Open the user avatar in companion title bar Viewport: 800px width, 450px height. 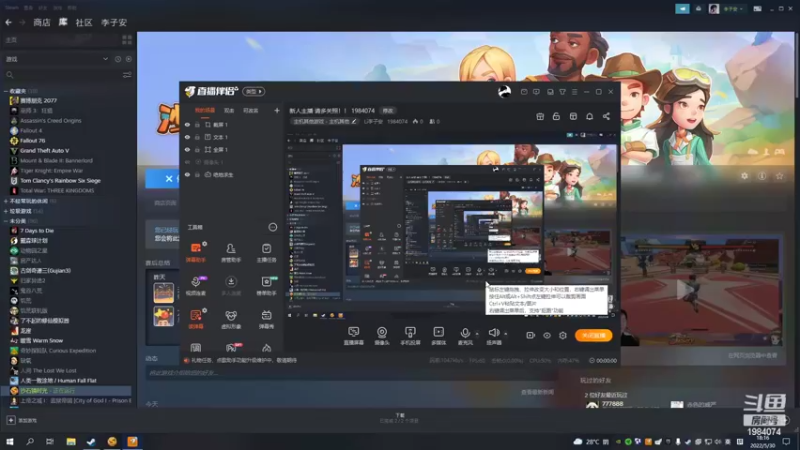coord(504,92)
